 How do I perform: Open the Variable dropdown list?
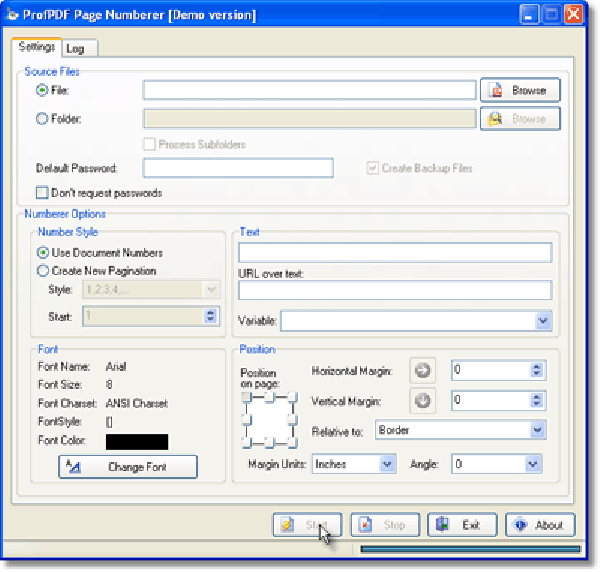[x=543, y=321]
